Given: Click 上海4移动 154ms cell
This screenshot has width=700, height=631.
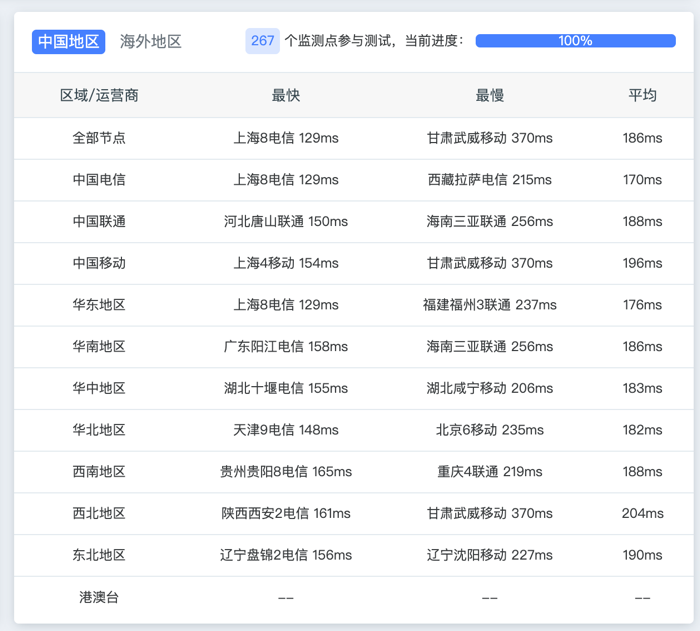Looking at the screenshot, I should [x=286, y=263].
